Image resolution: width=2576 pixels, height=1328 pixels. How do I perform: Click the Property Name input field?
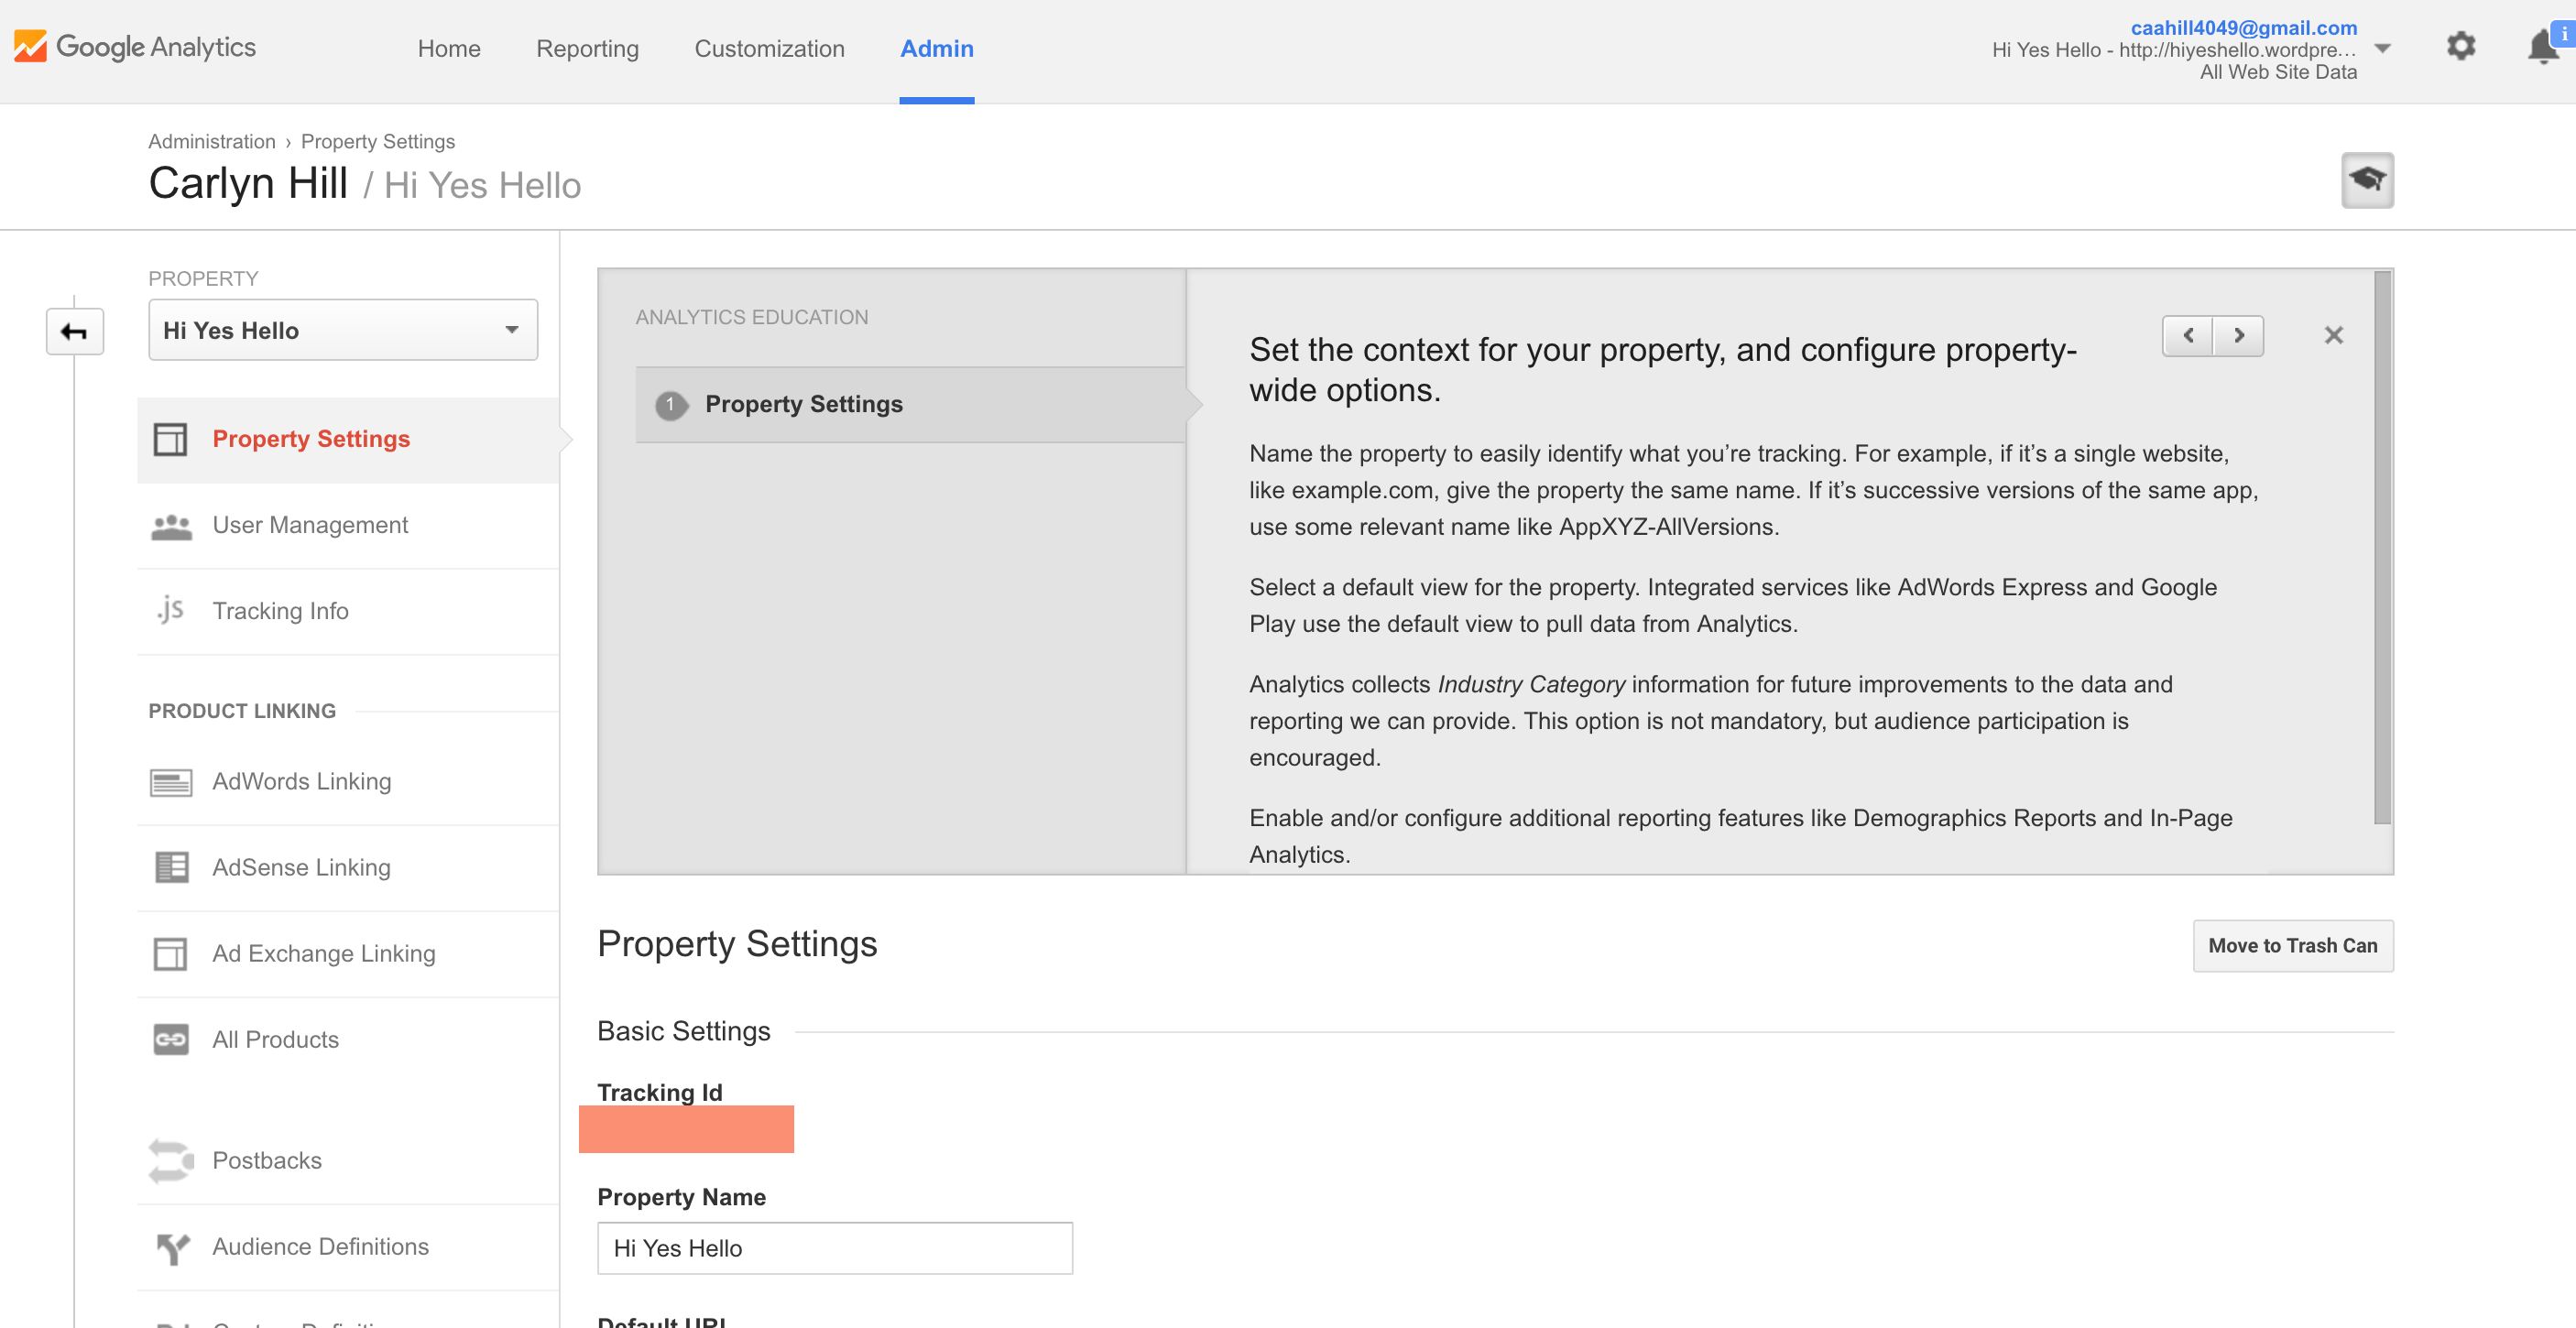[834, 1249]
